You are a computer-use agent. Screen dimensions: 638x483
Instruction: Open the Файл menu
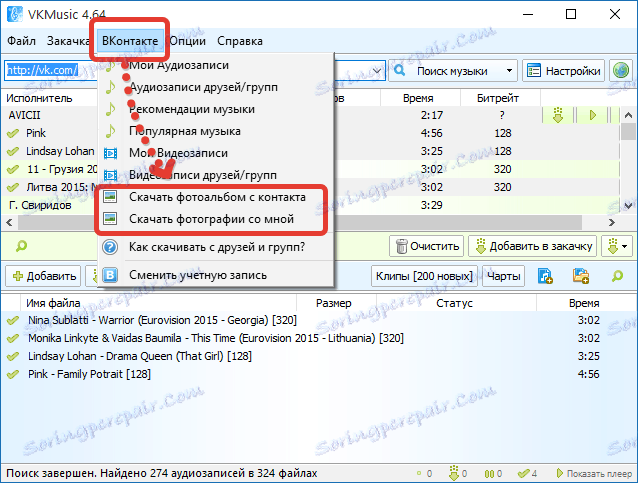(x=21, y=41)
